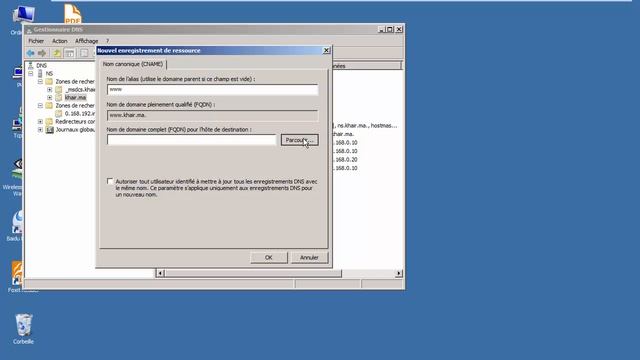640x360 pixels.
Task: Click the _msdcs.khair zone folder icon
Action: [x=59, y=89]
